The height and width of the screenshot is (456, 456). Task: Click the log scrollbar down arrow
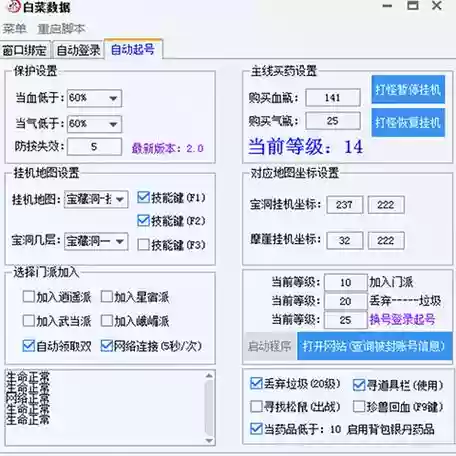pos(209,440)
